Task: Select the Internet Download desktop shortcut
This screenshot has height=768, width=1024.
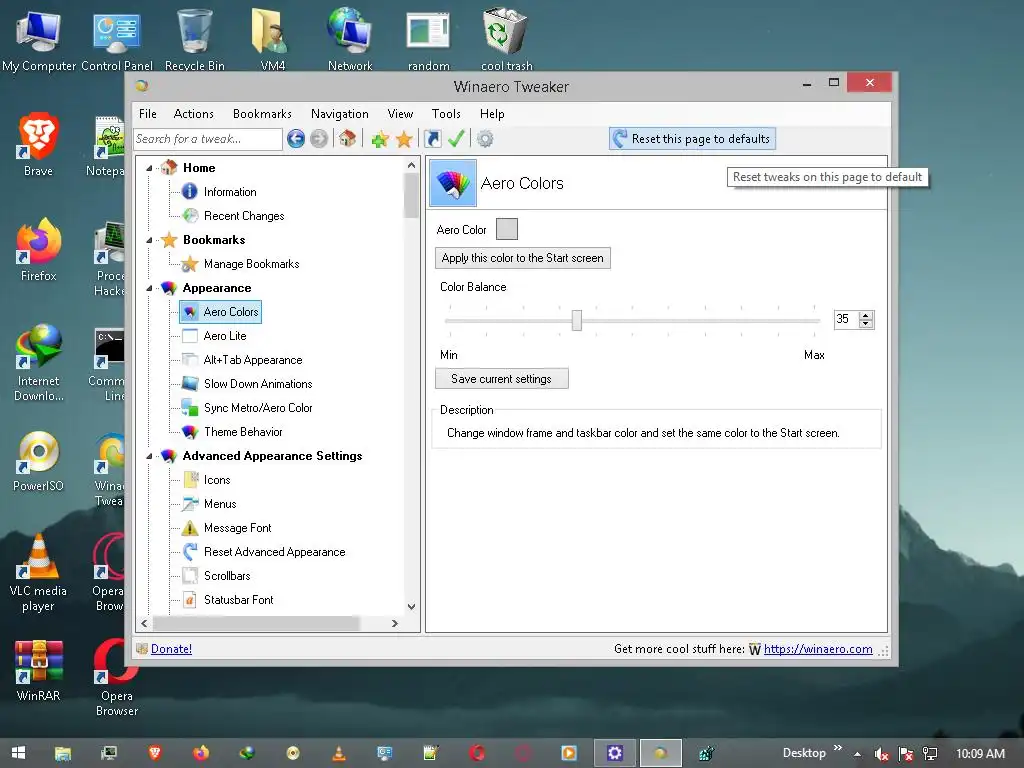Action: tap(39, 364)
